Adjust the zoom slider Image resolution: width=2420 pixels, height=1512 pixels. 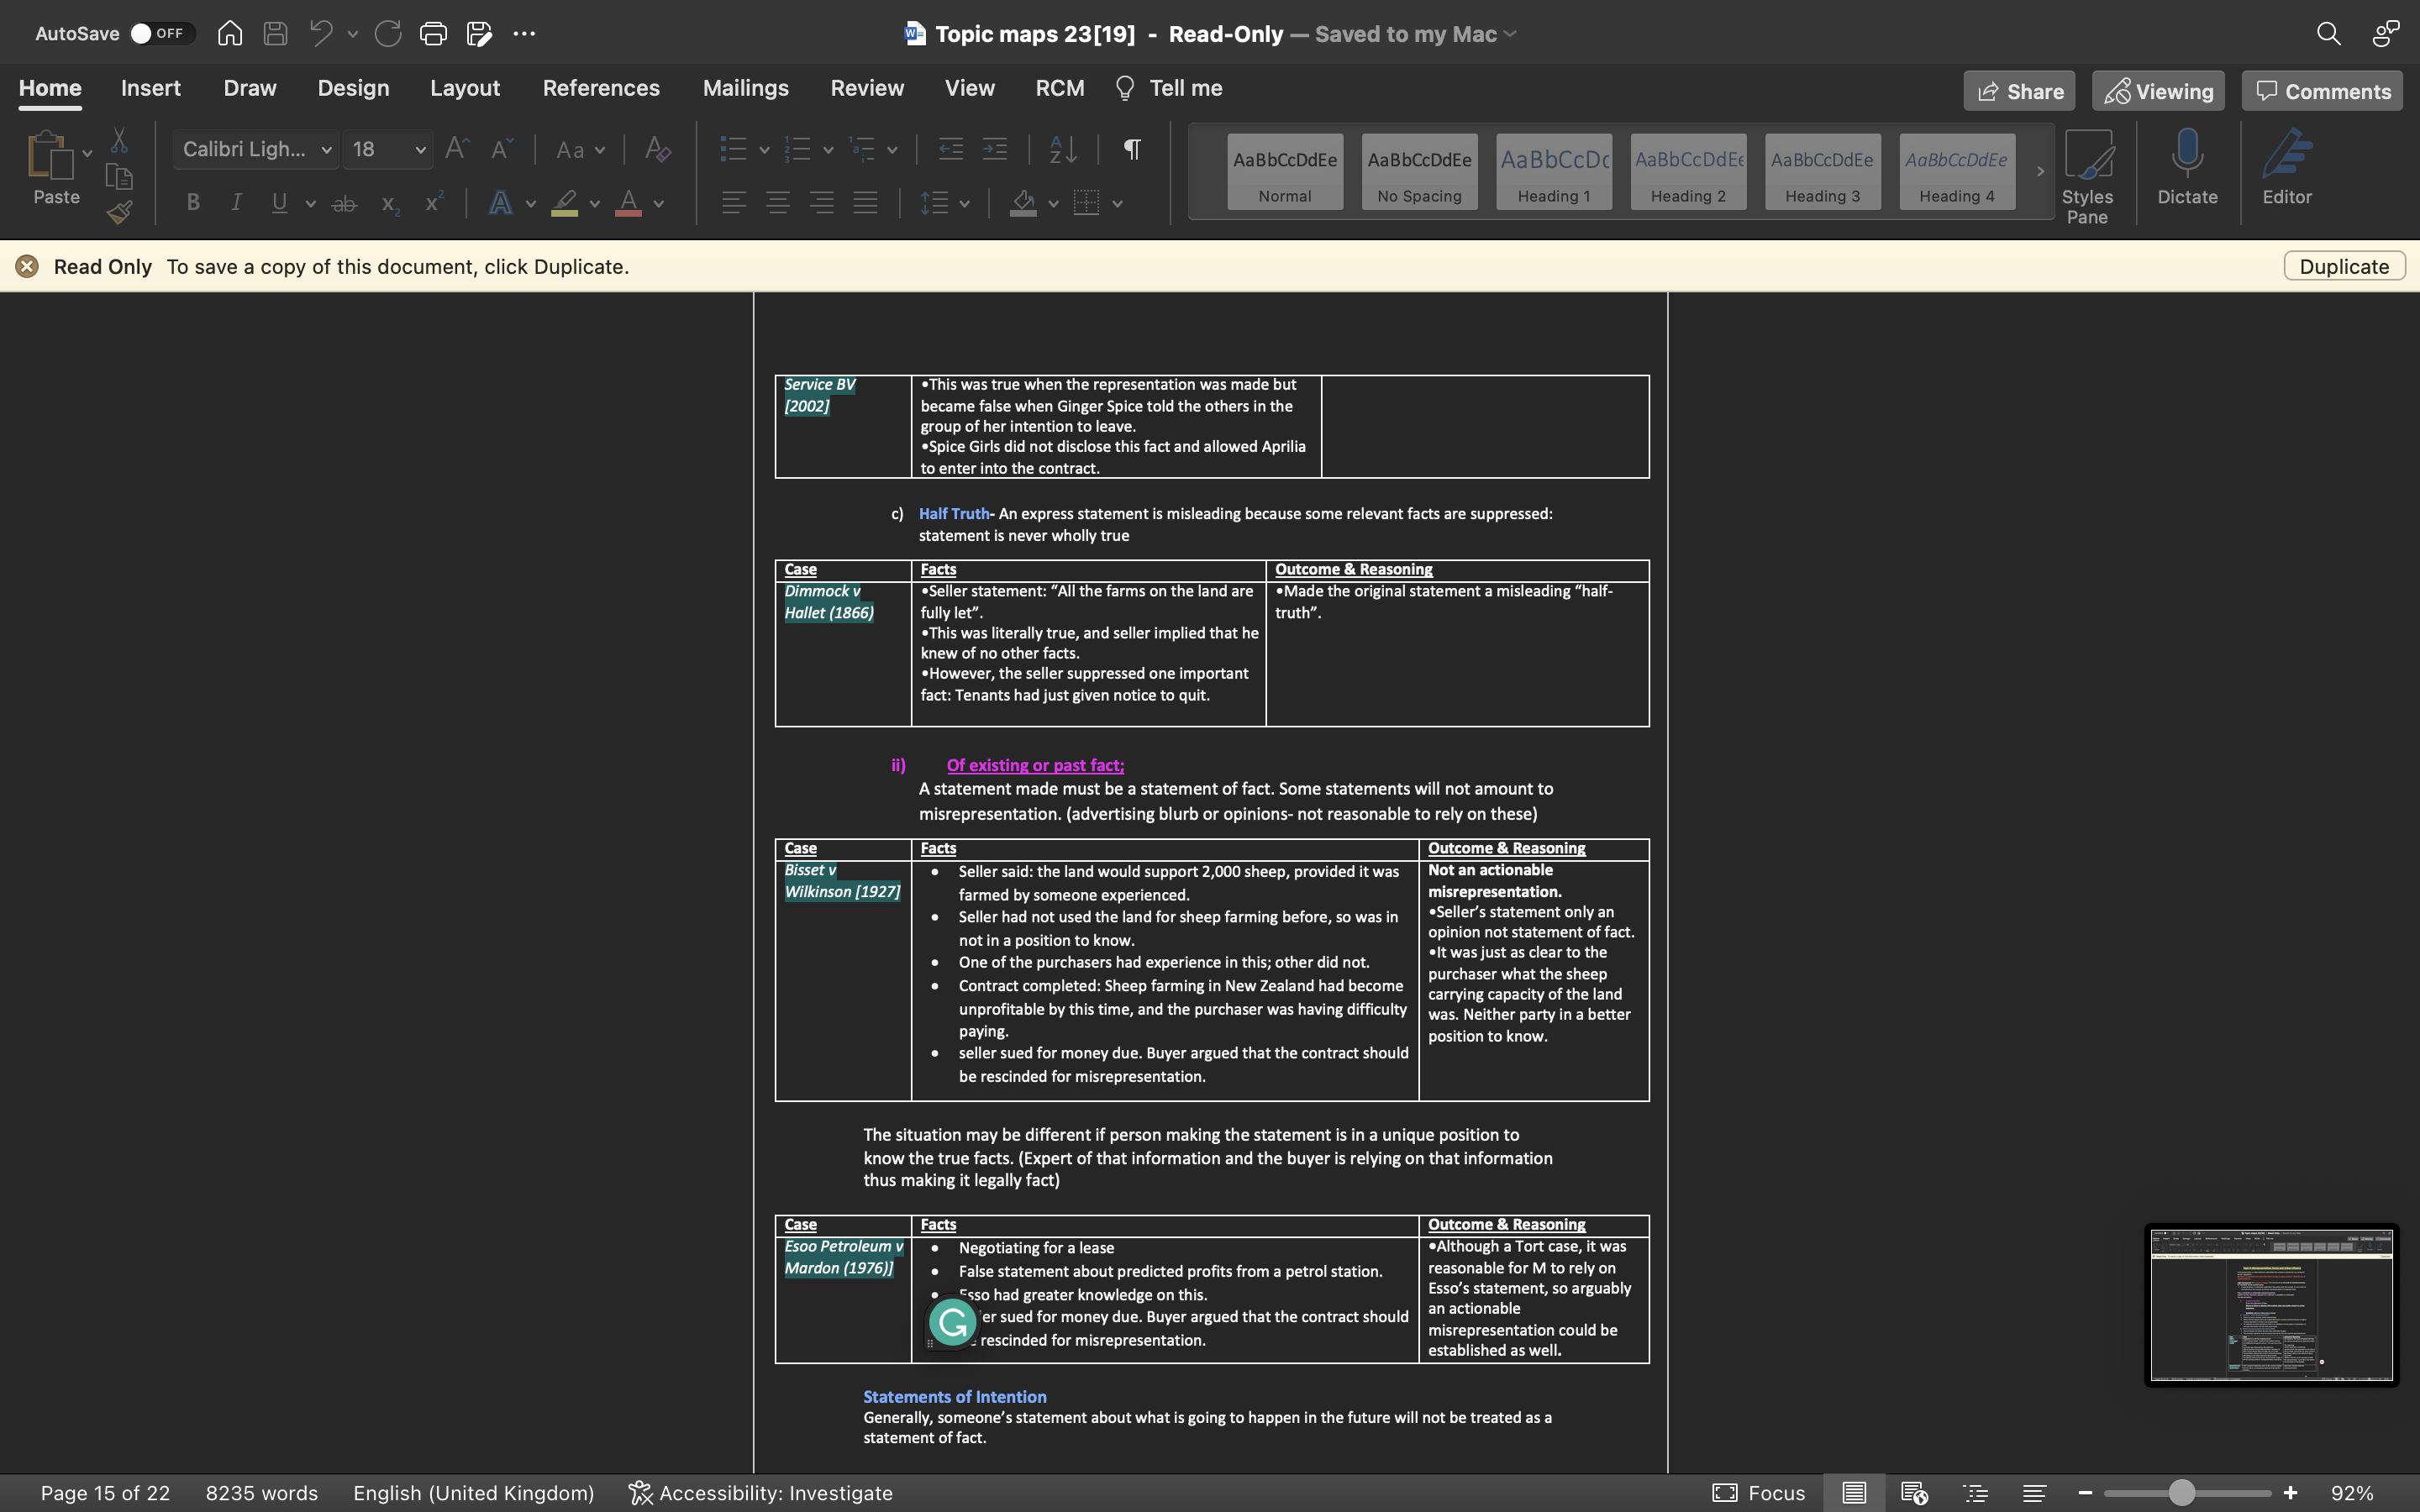pos(2184,1492)
